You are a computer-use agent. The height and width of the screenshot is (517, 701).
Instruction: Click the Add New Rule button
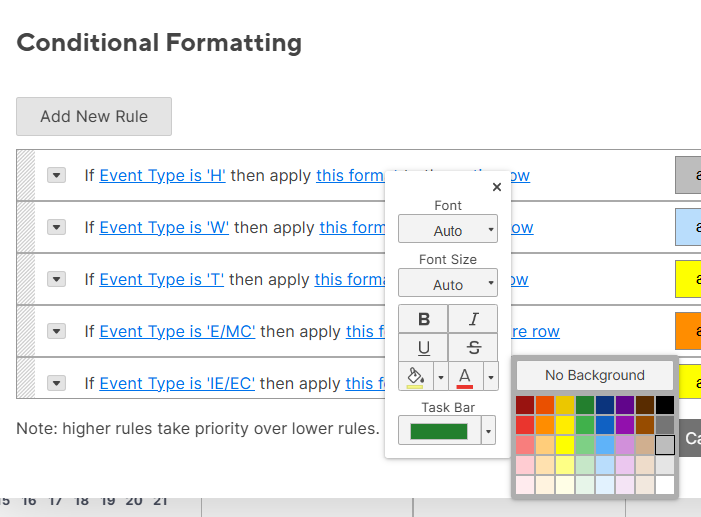point(94,116)
